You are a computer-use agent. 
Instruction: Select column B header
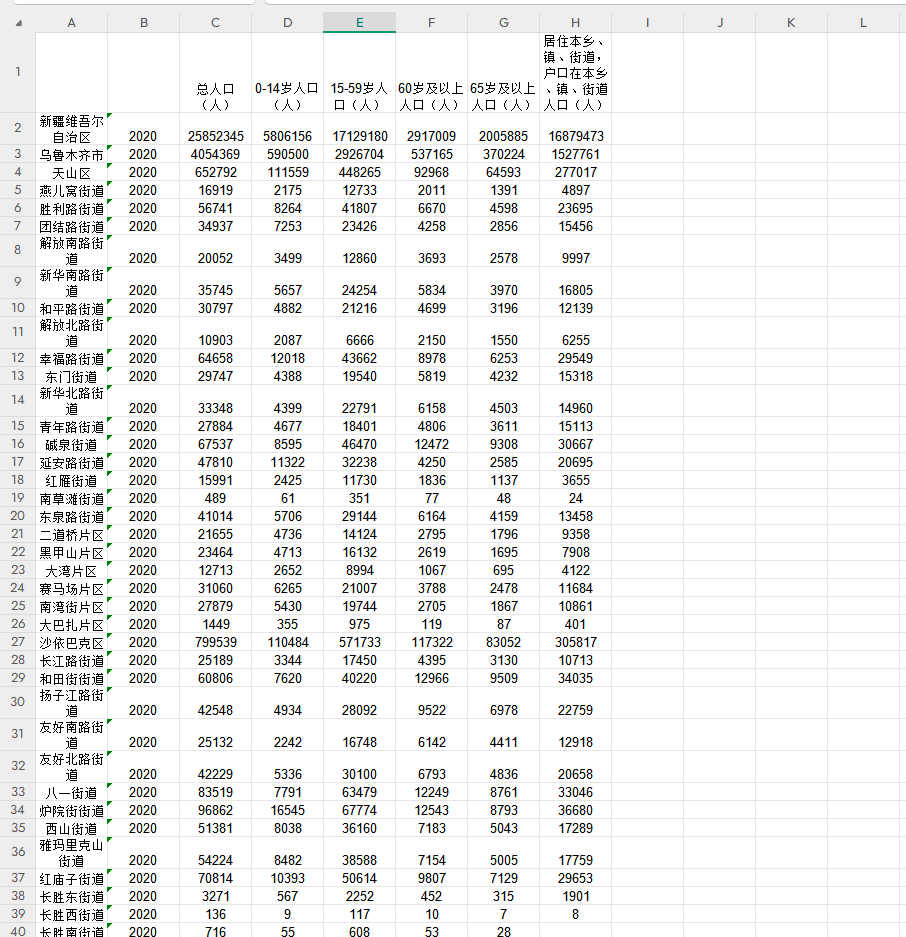tap(144, 23)
